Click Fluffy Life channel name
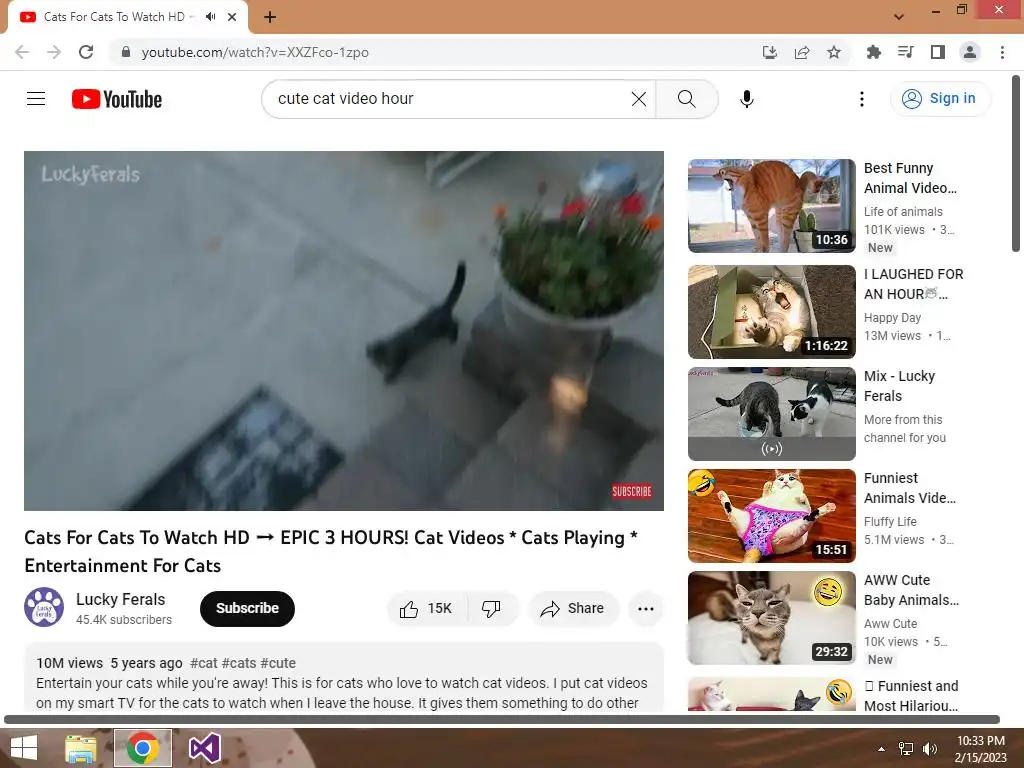This screenshot has width=1024, height=768. click(x=890, y=522)
